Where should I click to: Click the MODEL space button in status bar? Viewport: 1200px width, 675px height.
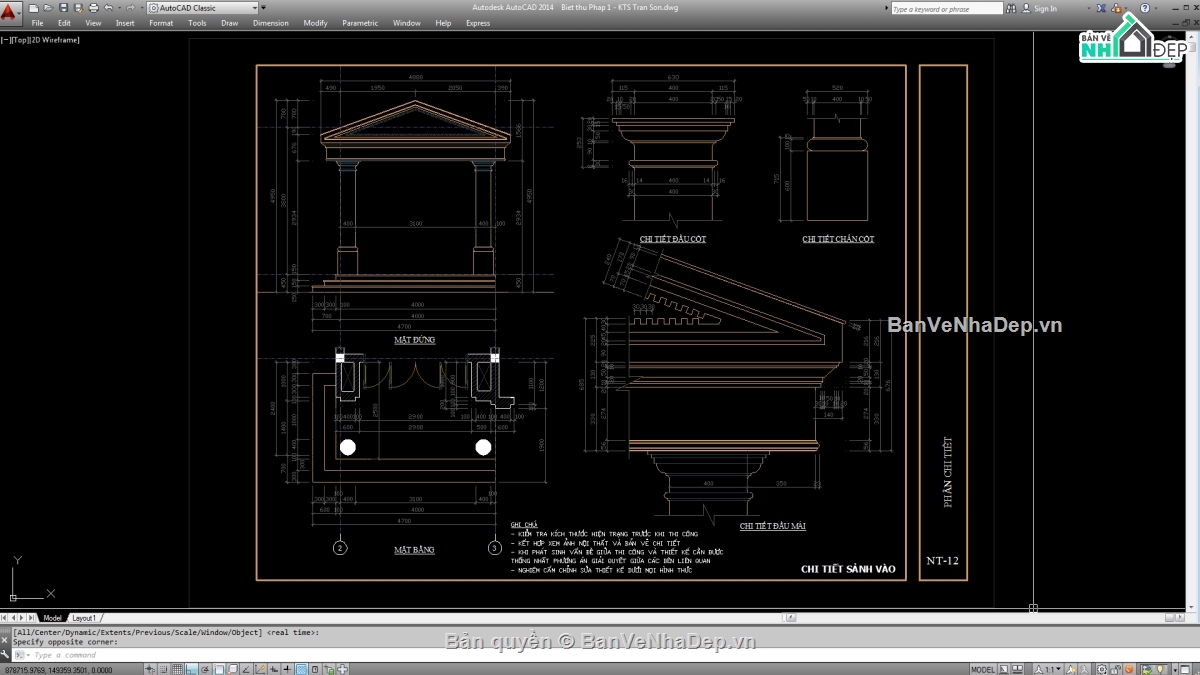[983, 669]
